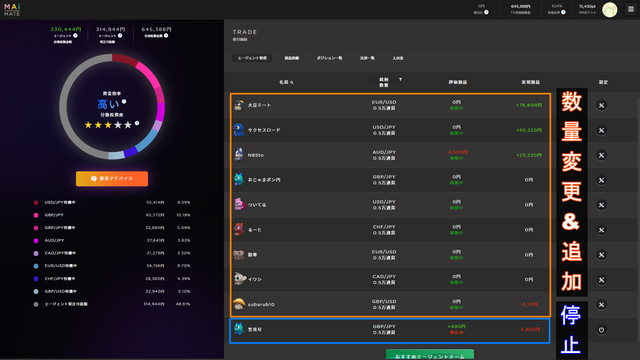The height and width of the screenshot is (360, 640).
Task: Click the るーと red avatar
Action: point(239,229)
